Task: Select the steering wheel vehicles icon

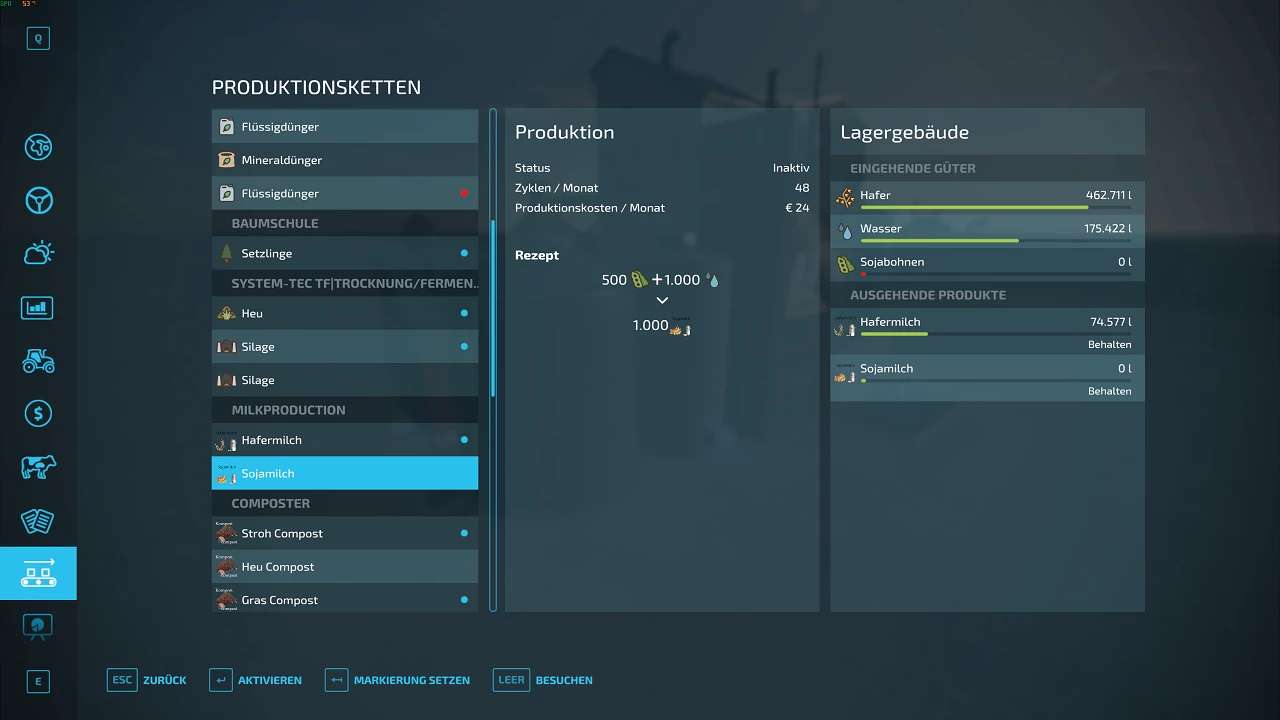Action: (x=38, y=200)
